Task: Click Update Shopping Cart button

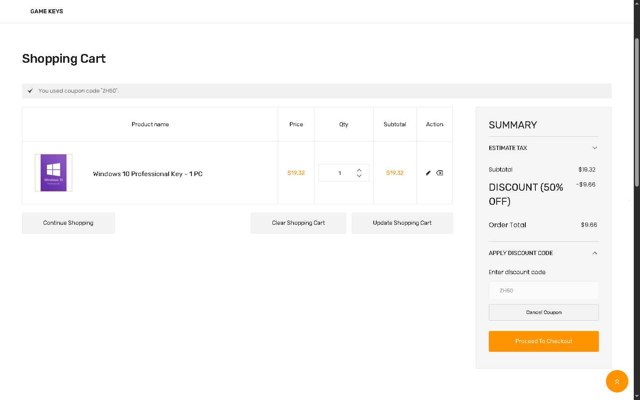Action: pos(402,223)
